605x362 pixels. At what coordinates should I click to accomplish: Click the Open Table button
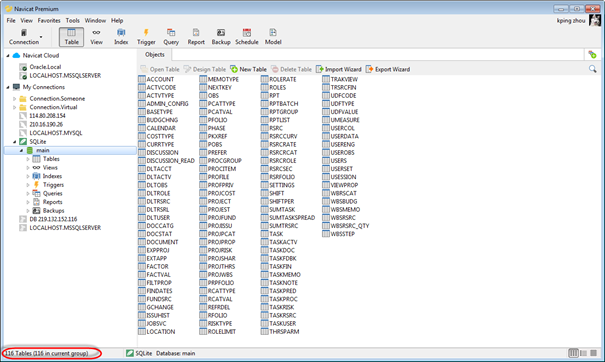160,69
